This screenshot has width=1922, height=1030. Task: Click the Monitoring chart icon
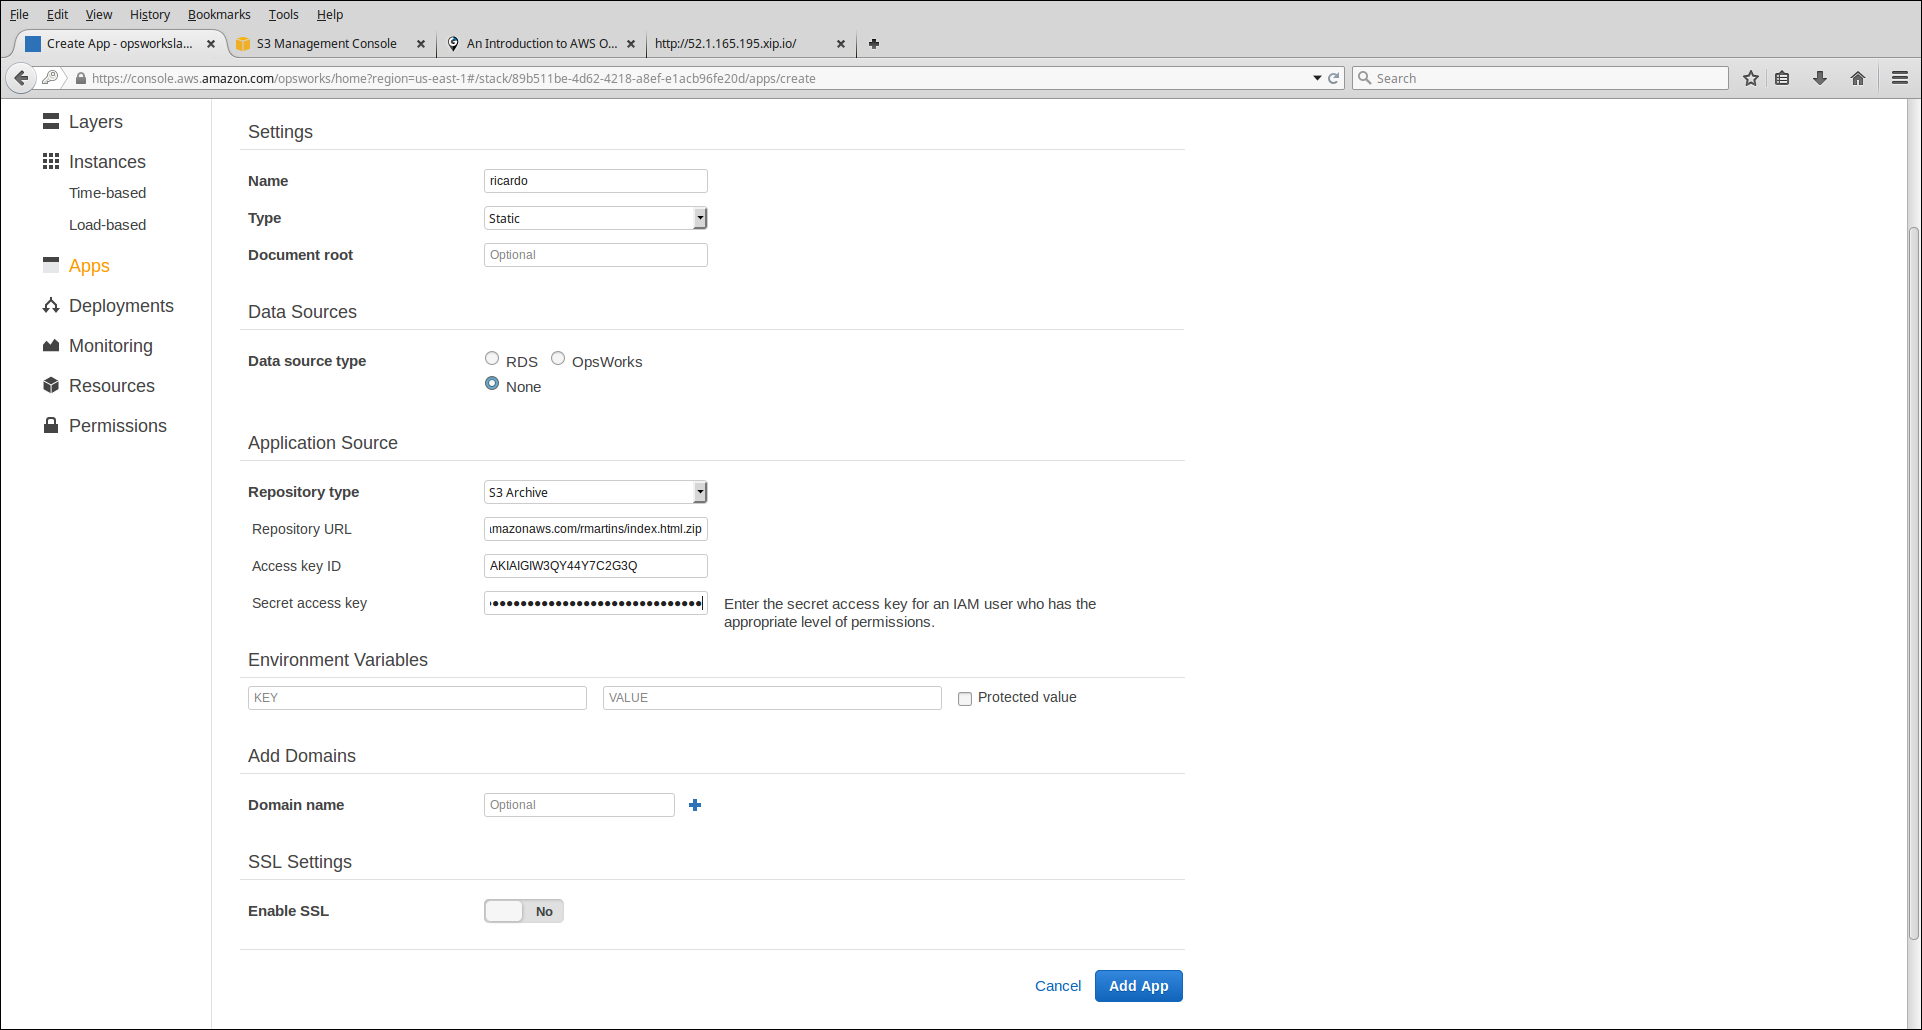tap(51, 346)
